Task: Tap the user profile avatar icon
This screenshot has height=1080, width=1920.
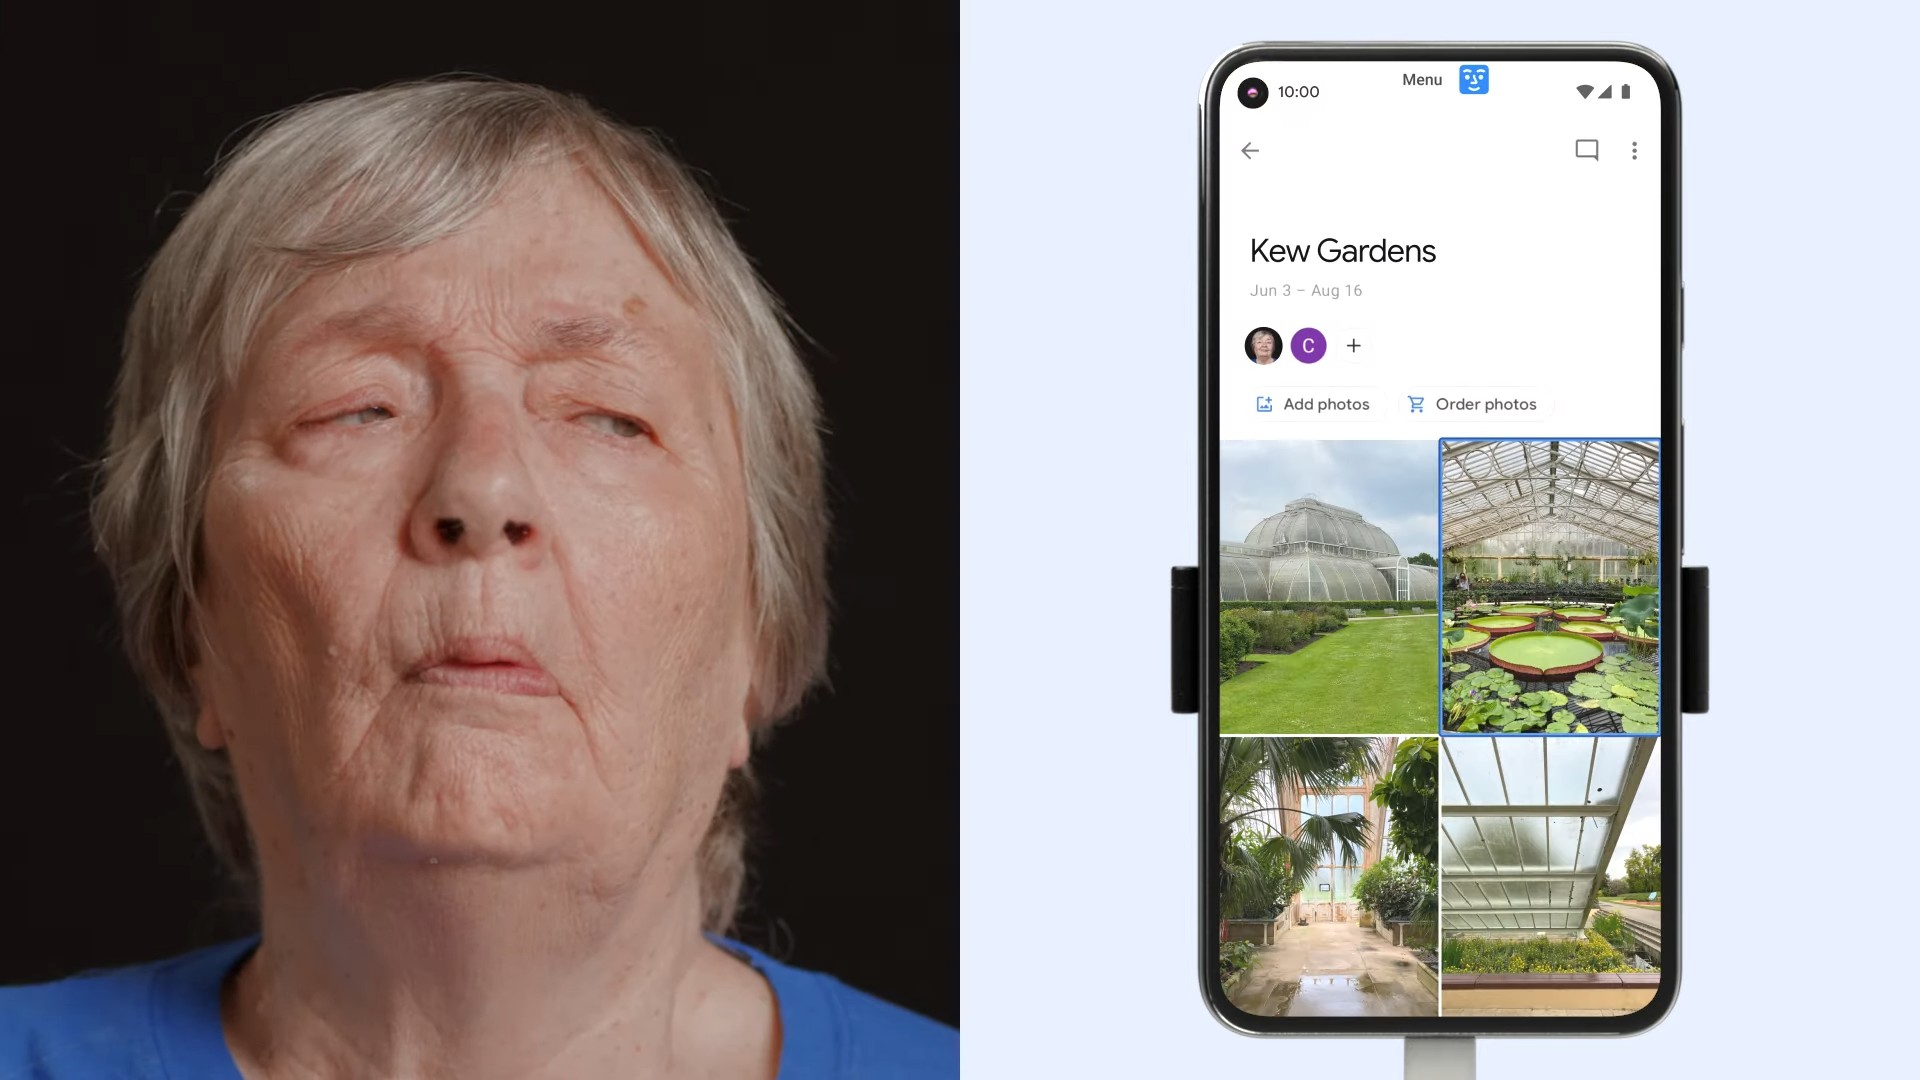Action: point(1263,345)
